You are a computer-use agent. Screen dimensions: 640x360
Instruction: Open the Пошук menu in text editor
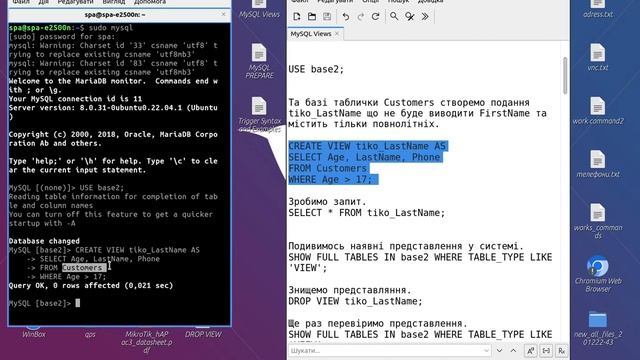pyautogui.click(x=398, y=2)
